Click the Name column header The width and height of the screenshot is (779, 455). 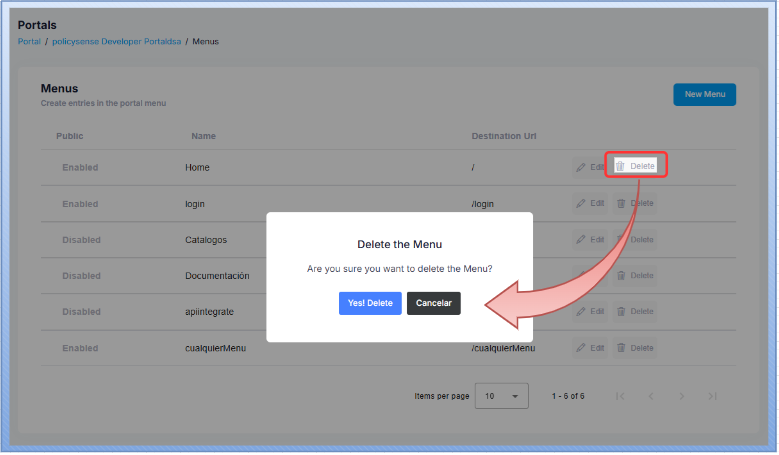click(203, 136)
